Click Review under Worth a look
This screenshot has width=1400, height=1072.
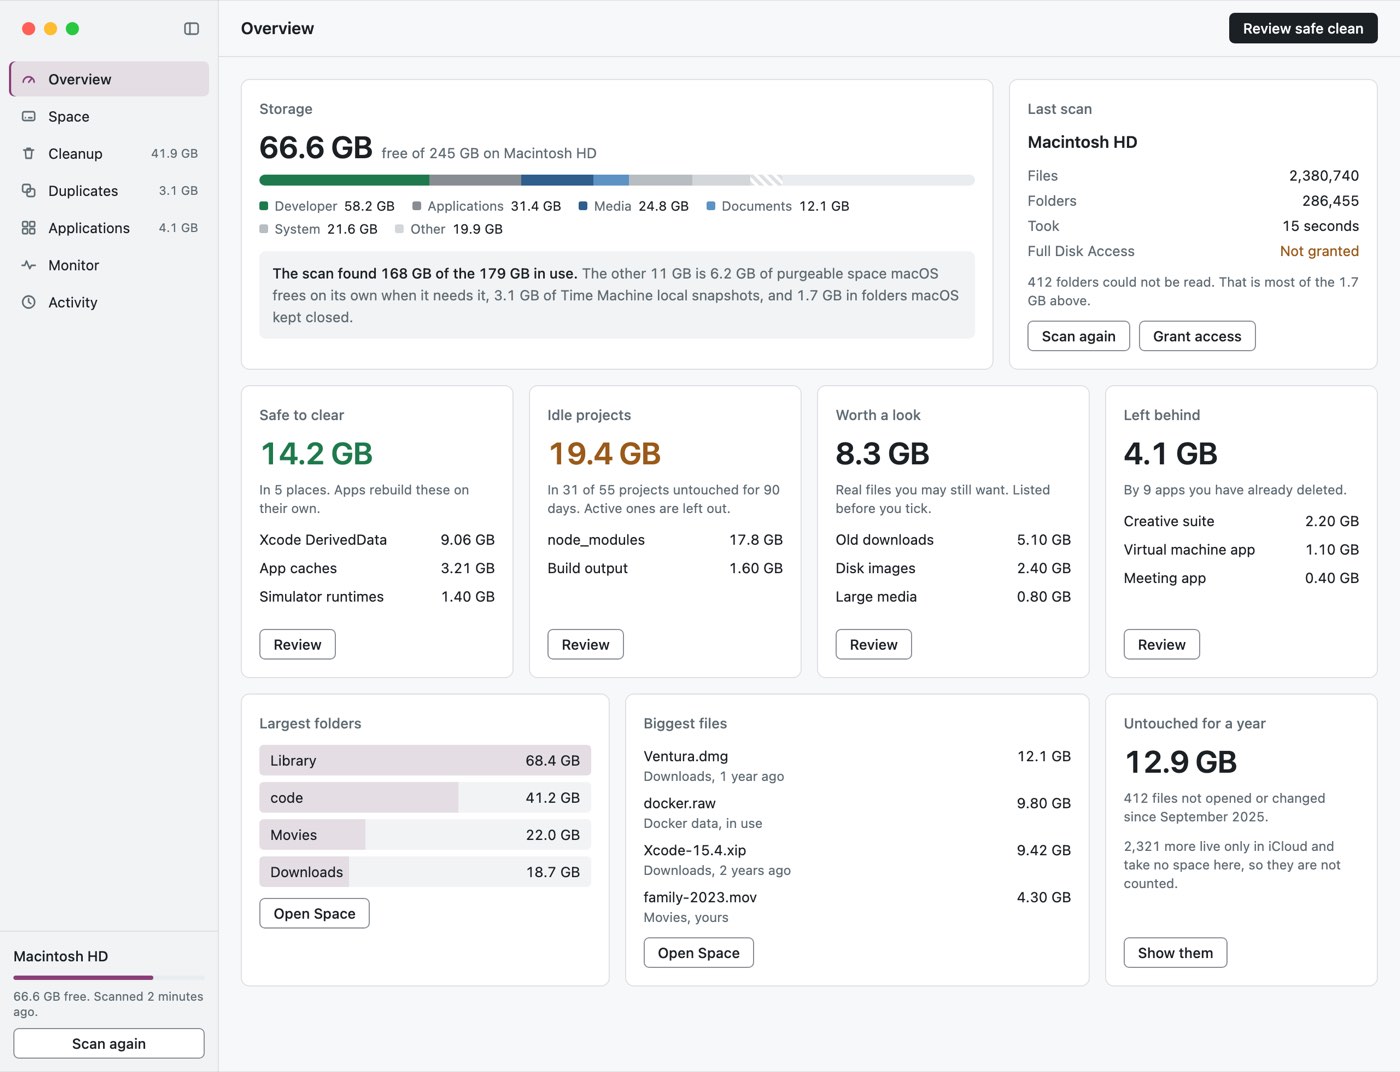(874, 645)
